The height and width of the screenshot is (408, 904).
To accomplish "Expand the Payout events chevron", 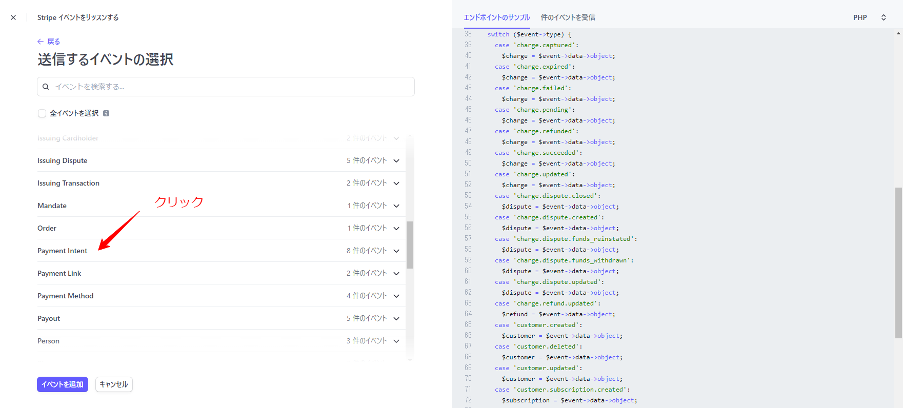I will pyautogui.click(x=397, y=319).
